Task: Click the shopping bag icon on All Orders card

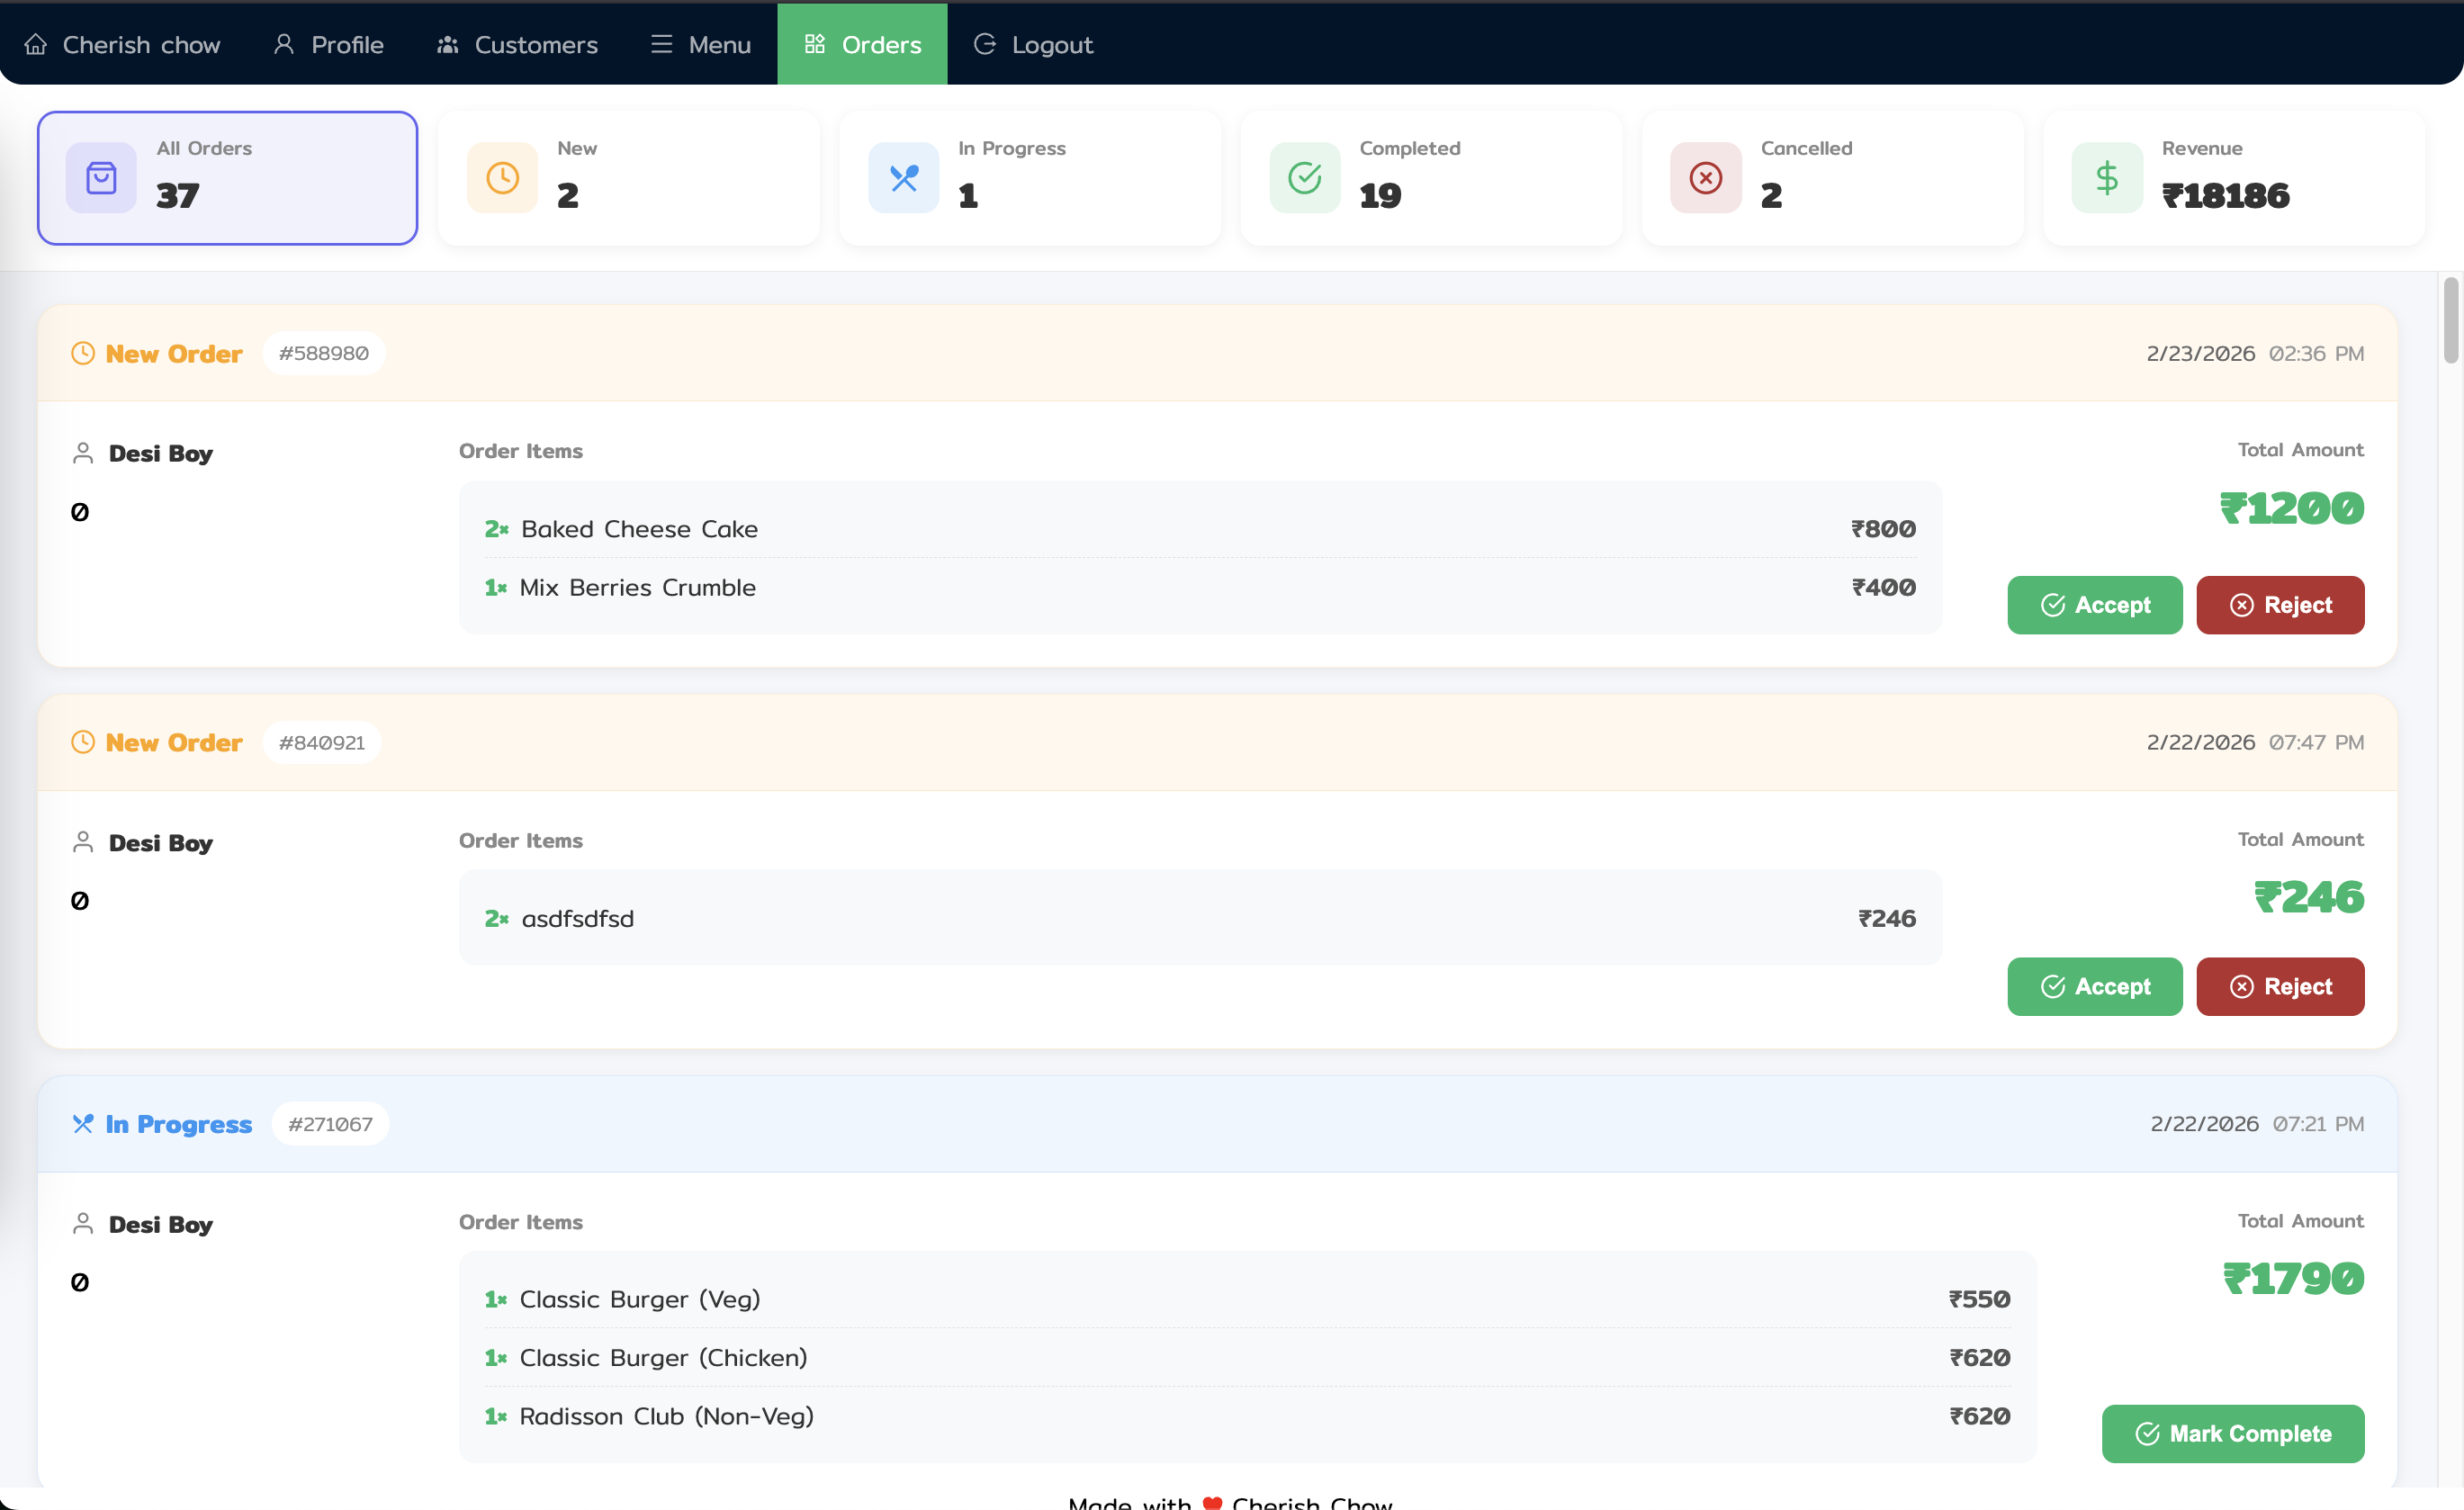Action: [100, 177]
